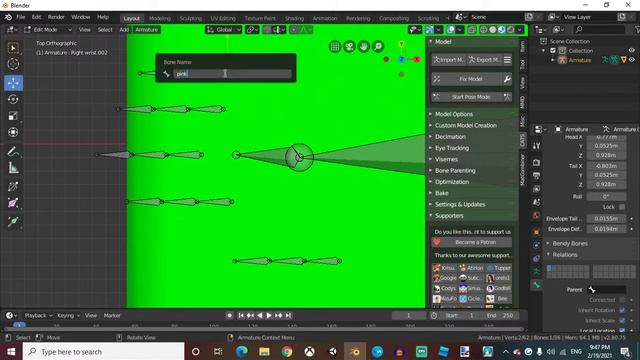640x360 pixels.
Task: Expand the Bendy Bones panel
Action: [570, 243]
